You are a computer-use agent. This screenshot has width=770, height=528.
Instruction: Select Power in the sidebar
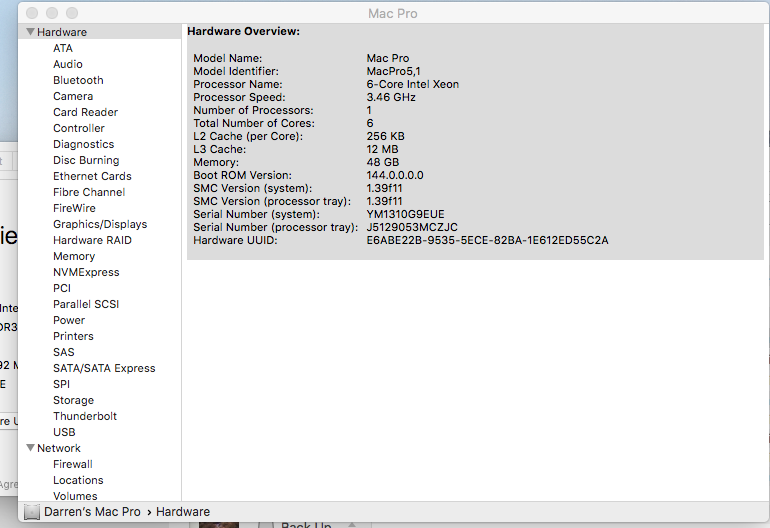point(69,320)
